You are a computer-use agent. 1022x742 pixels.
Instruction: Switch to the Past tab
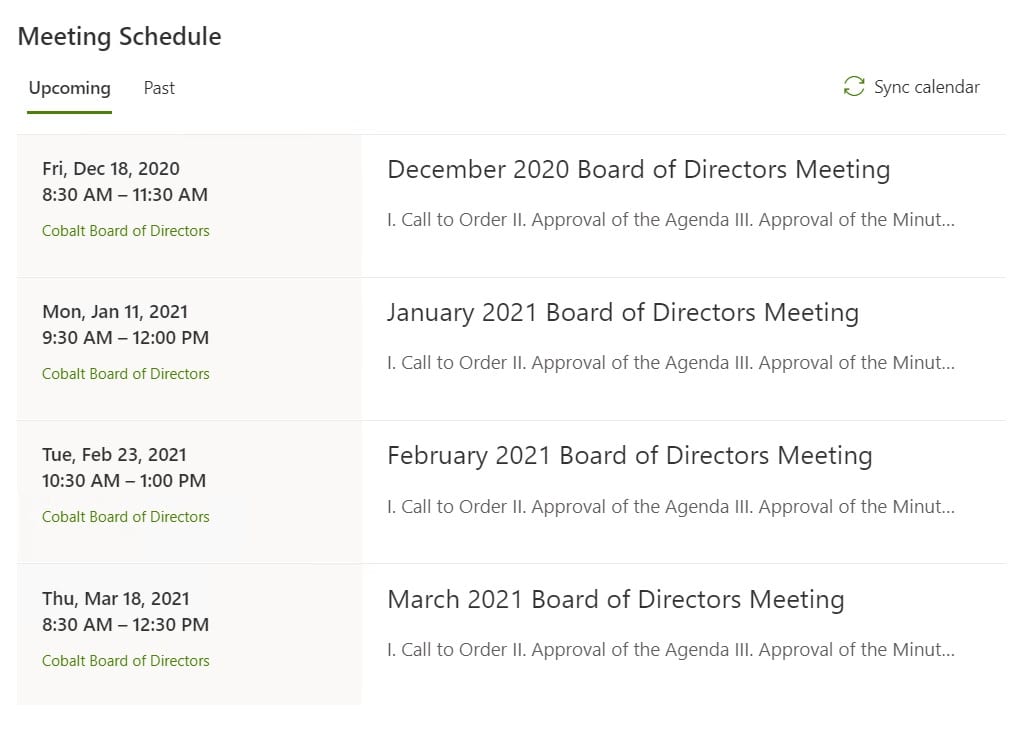pyautogui.click(x=159, y=88)
